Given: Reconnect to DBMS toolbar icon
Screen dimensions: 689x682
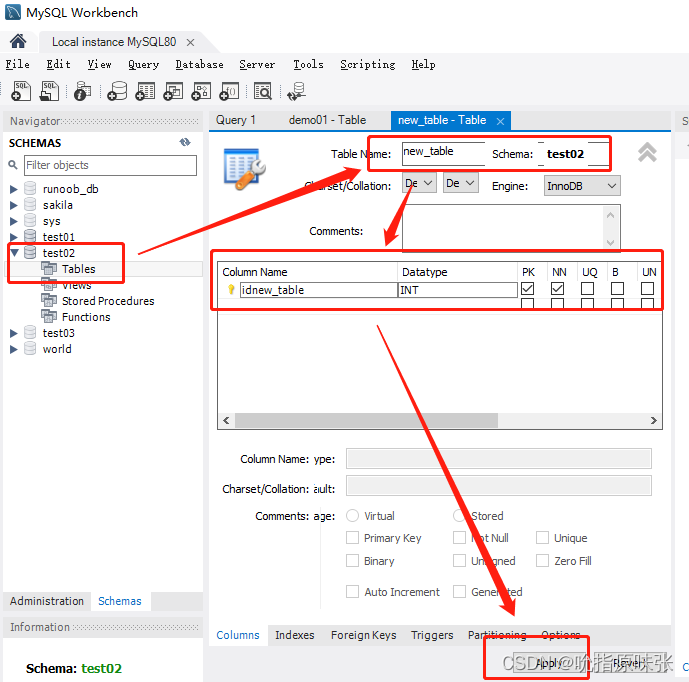Looking at the screenshot, I should pyautogui.click(x=297, y=91).
